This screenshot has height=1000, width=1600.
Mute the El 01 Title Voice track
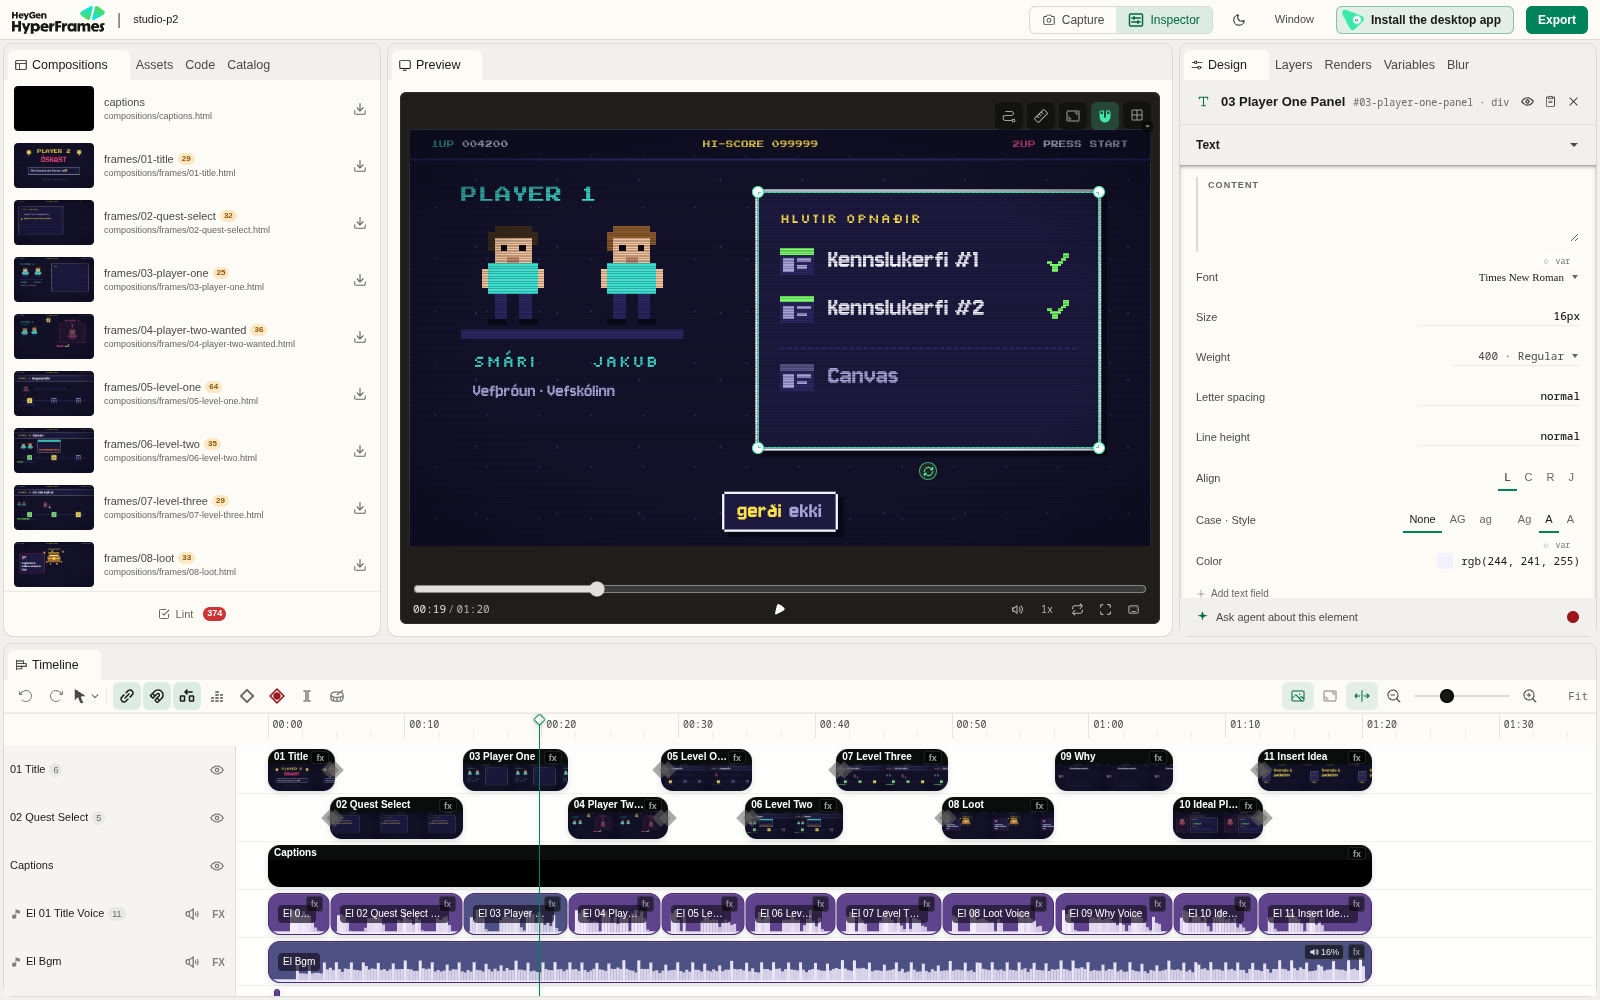tap(192, 914)
